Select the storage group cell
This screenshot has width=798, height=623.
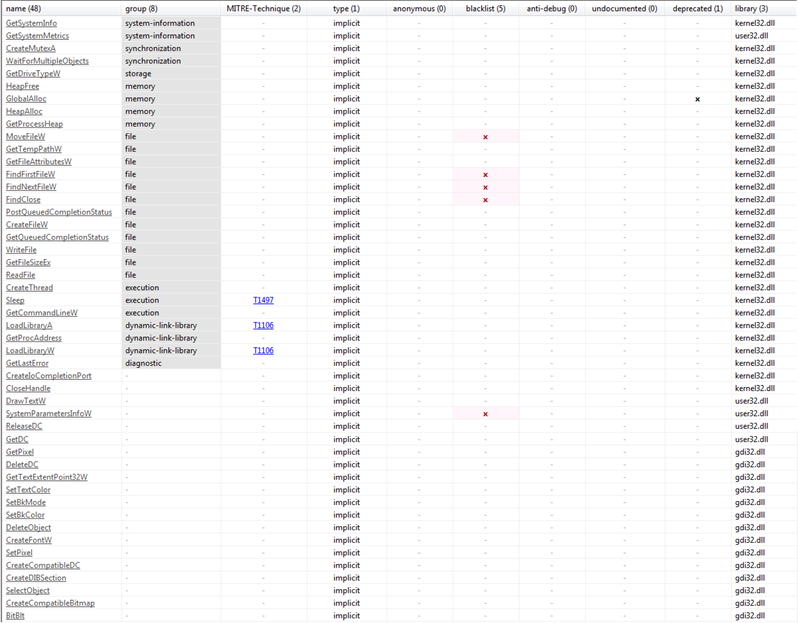pyautogui.click(x=171, y=74)
